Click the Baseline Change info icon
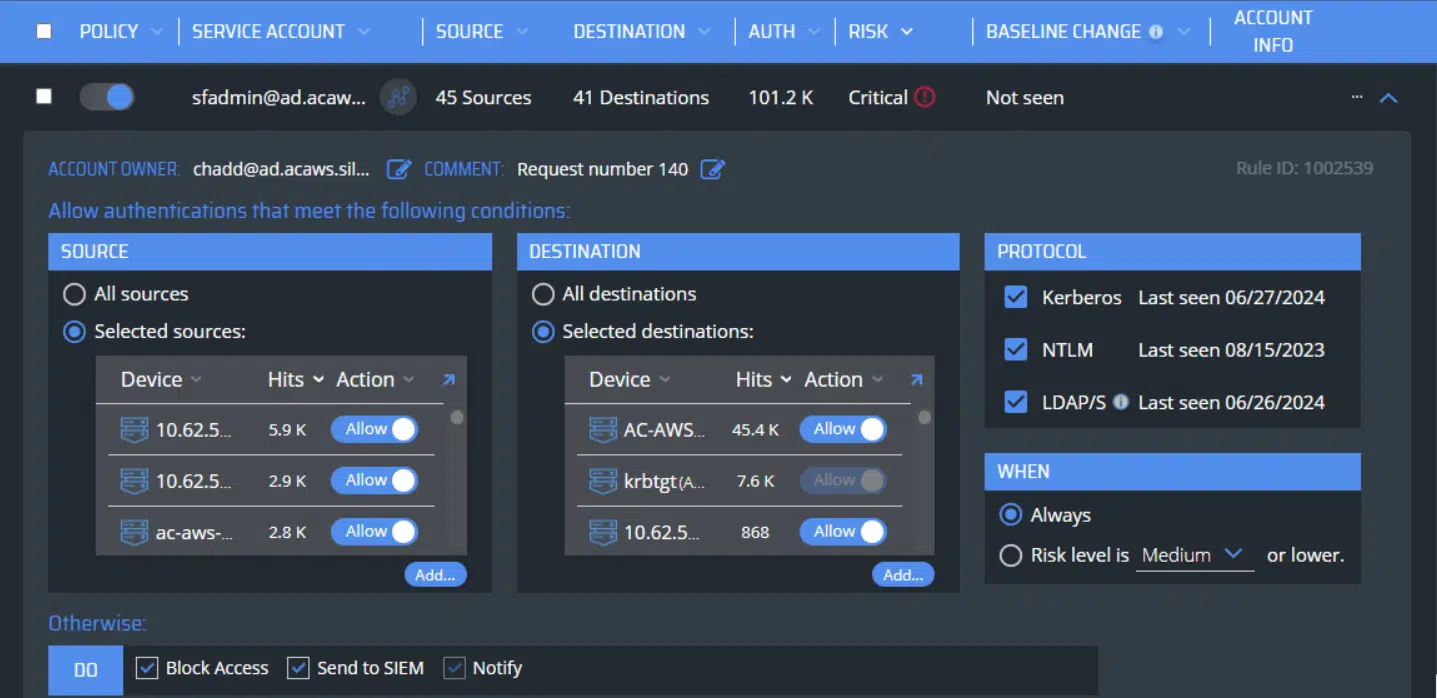This screenshot has width=1437, height=698. coord(1156,32)
